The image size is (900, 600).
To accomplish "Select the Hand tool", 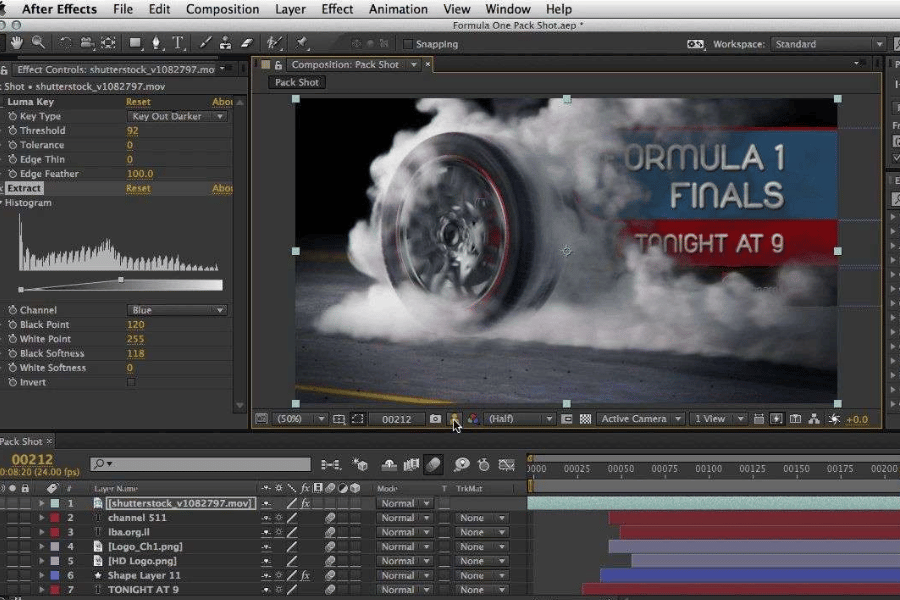I will coord(17,43).
